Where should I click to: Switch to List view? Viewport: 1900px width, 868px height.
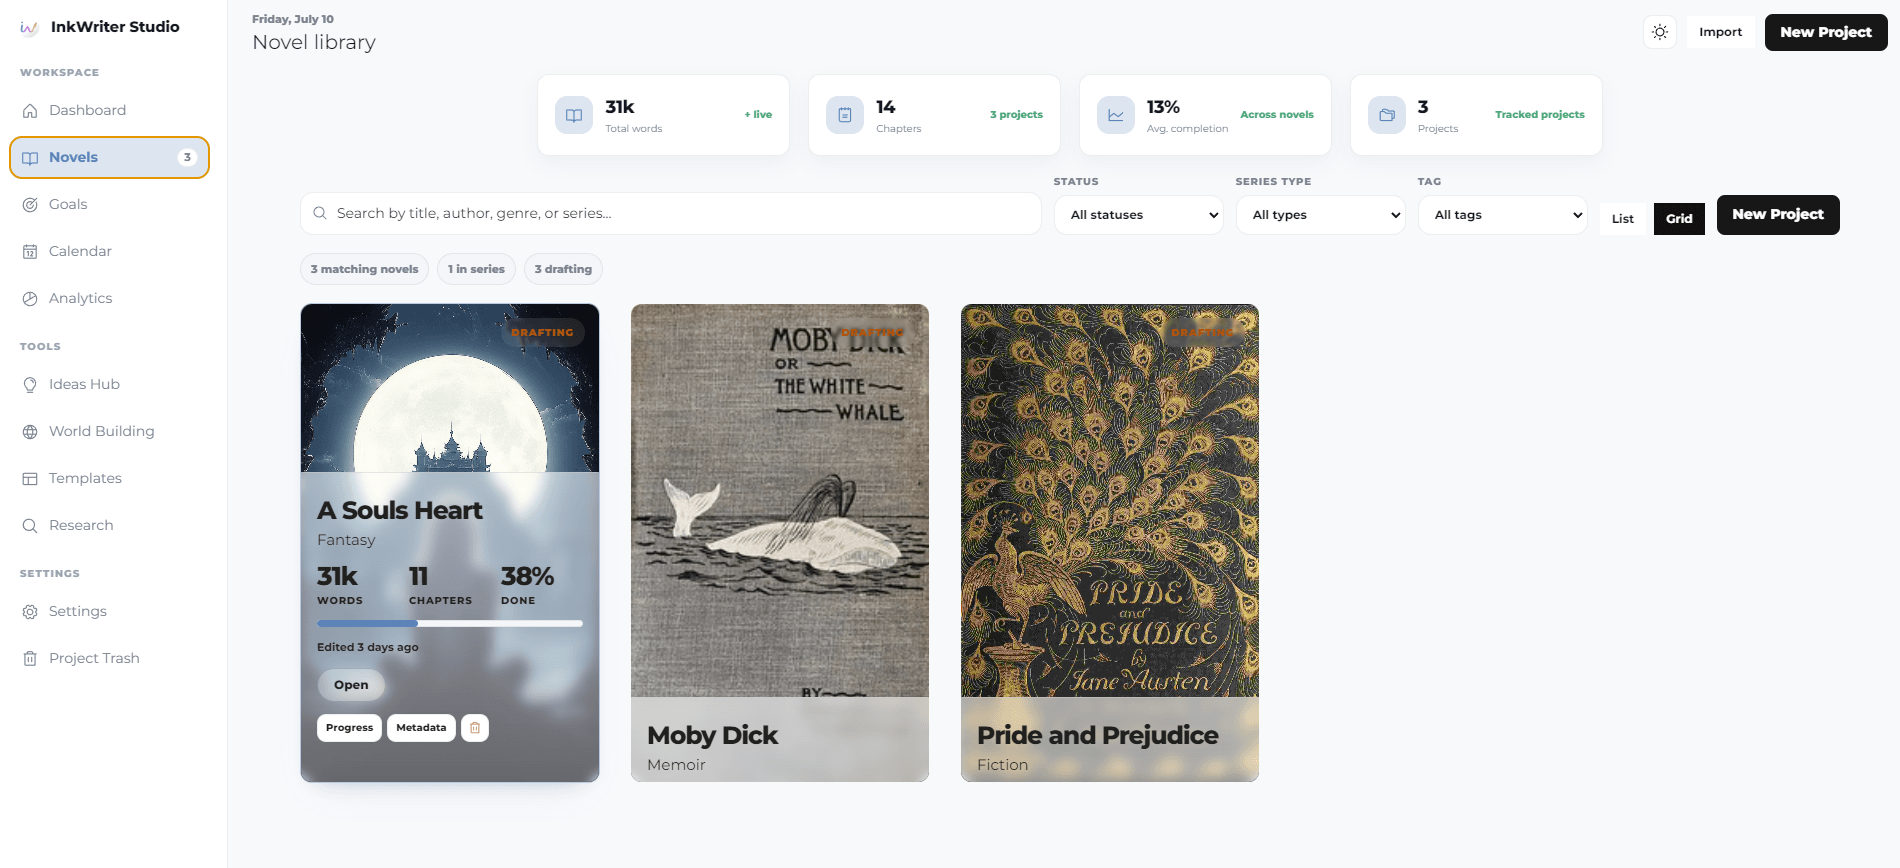tap(1623, 219)
